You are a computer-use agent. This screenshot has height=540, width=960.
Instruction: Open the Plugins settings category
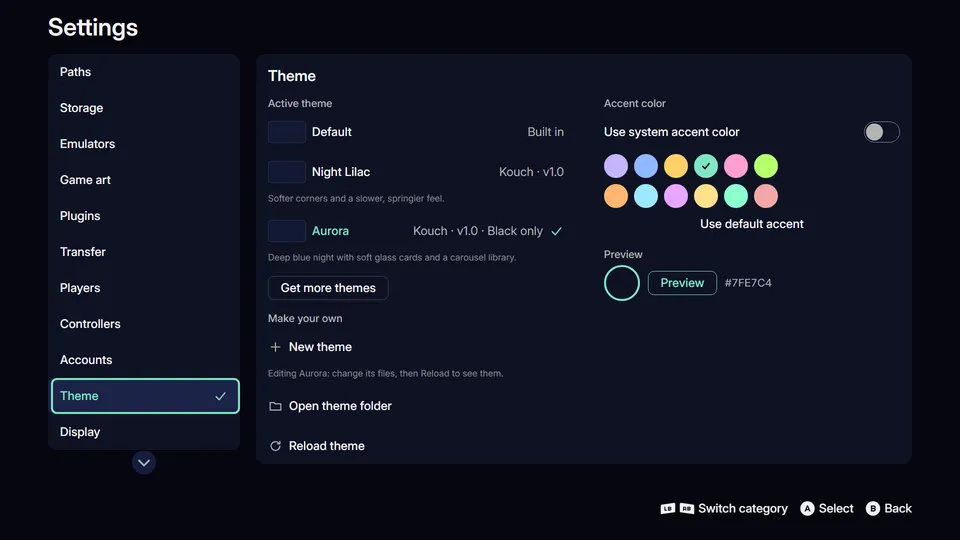point(144,216)
